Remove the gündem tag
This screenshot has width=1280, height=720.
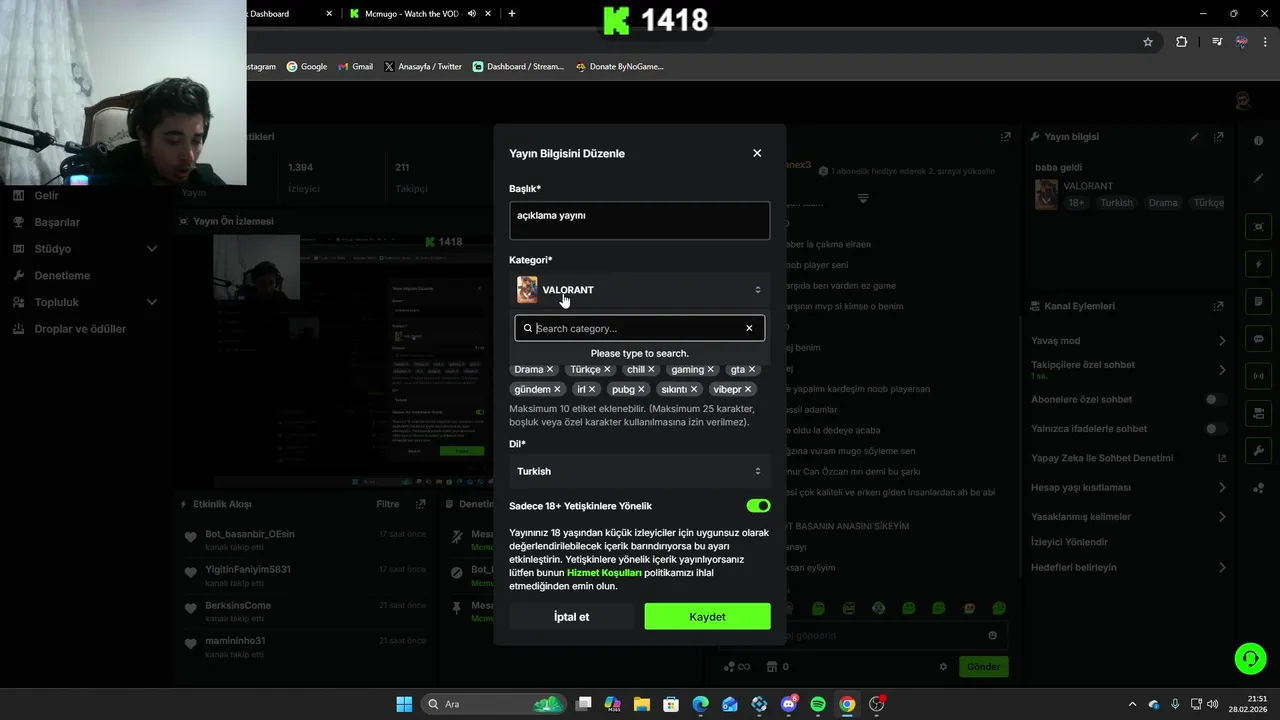pos(557,389)
